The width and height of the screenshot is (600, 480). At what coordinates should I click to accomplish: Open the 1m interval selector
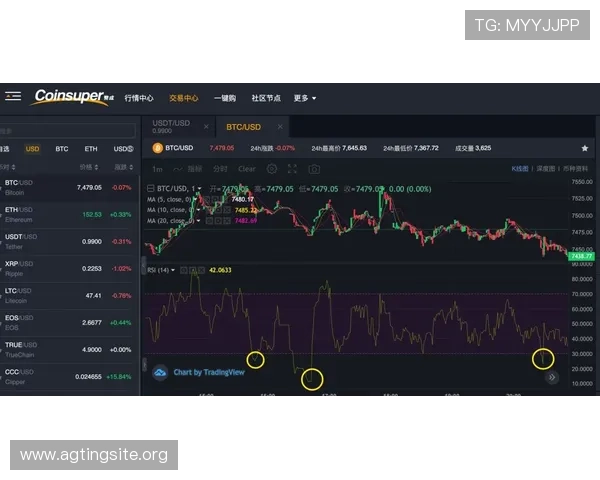click(x=157, y=169)
